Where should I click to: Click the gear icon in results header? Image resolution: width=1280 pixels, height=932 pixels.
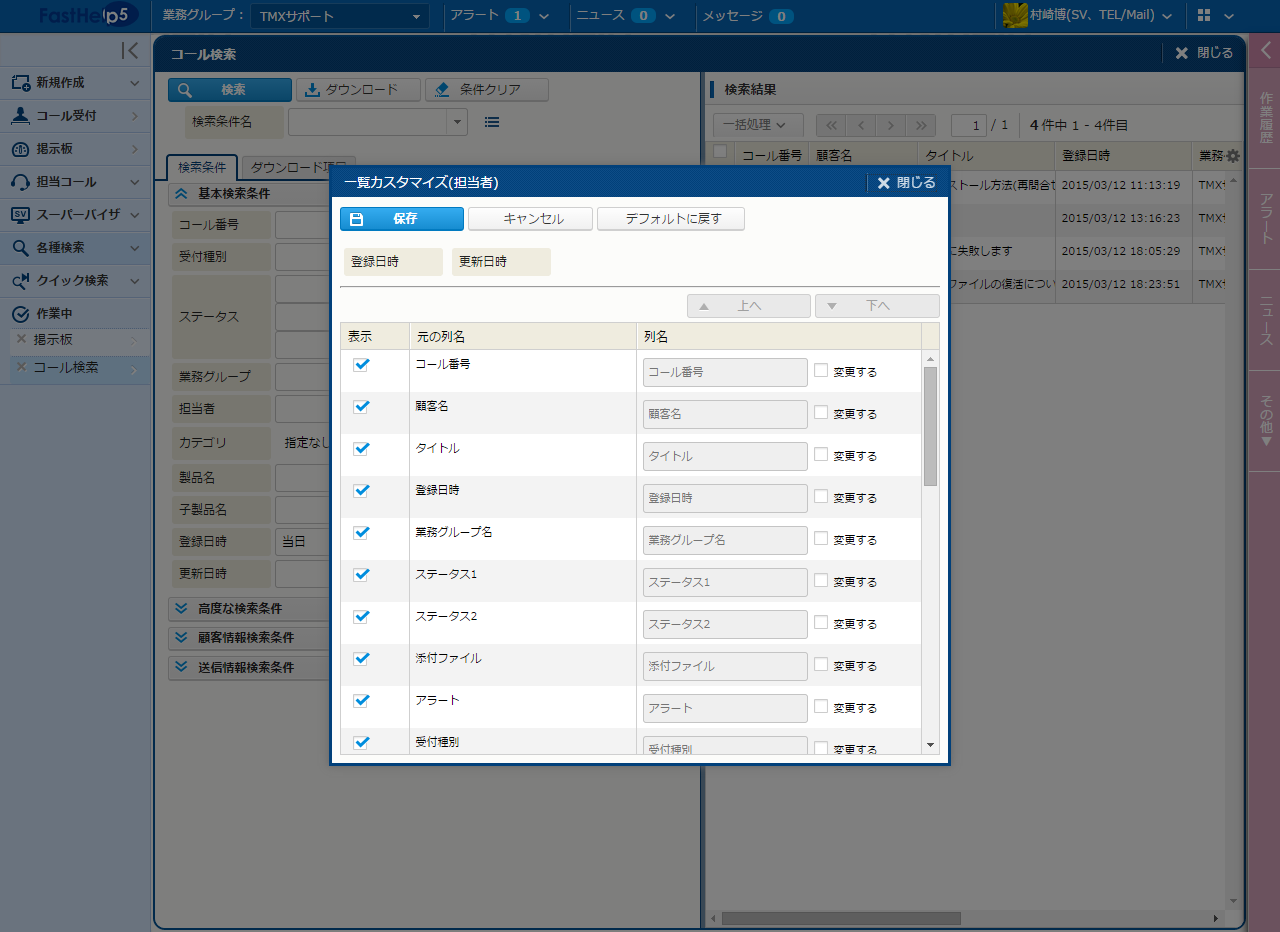1232,156
